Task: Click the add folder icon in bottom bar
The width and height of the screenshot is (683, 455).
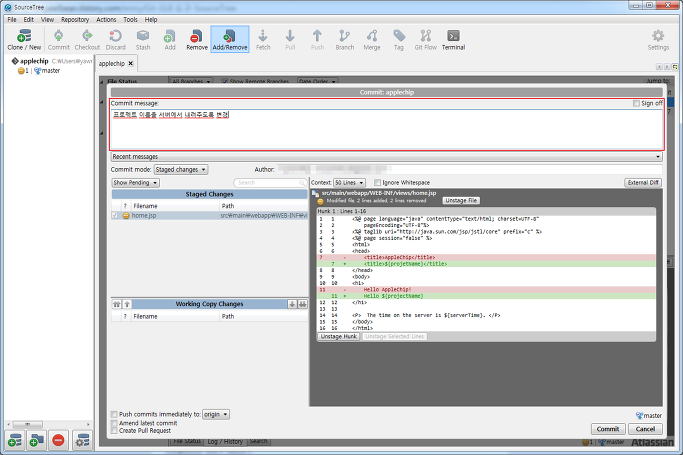Action: pos(37,440)
